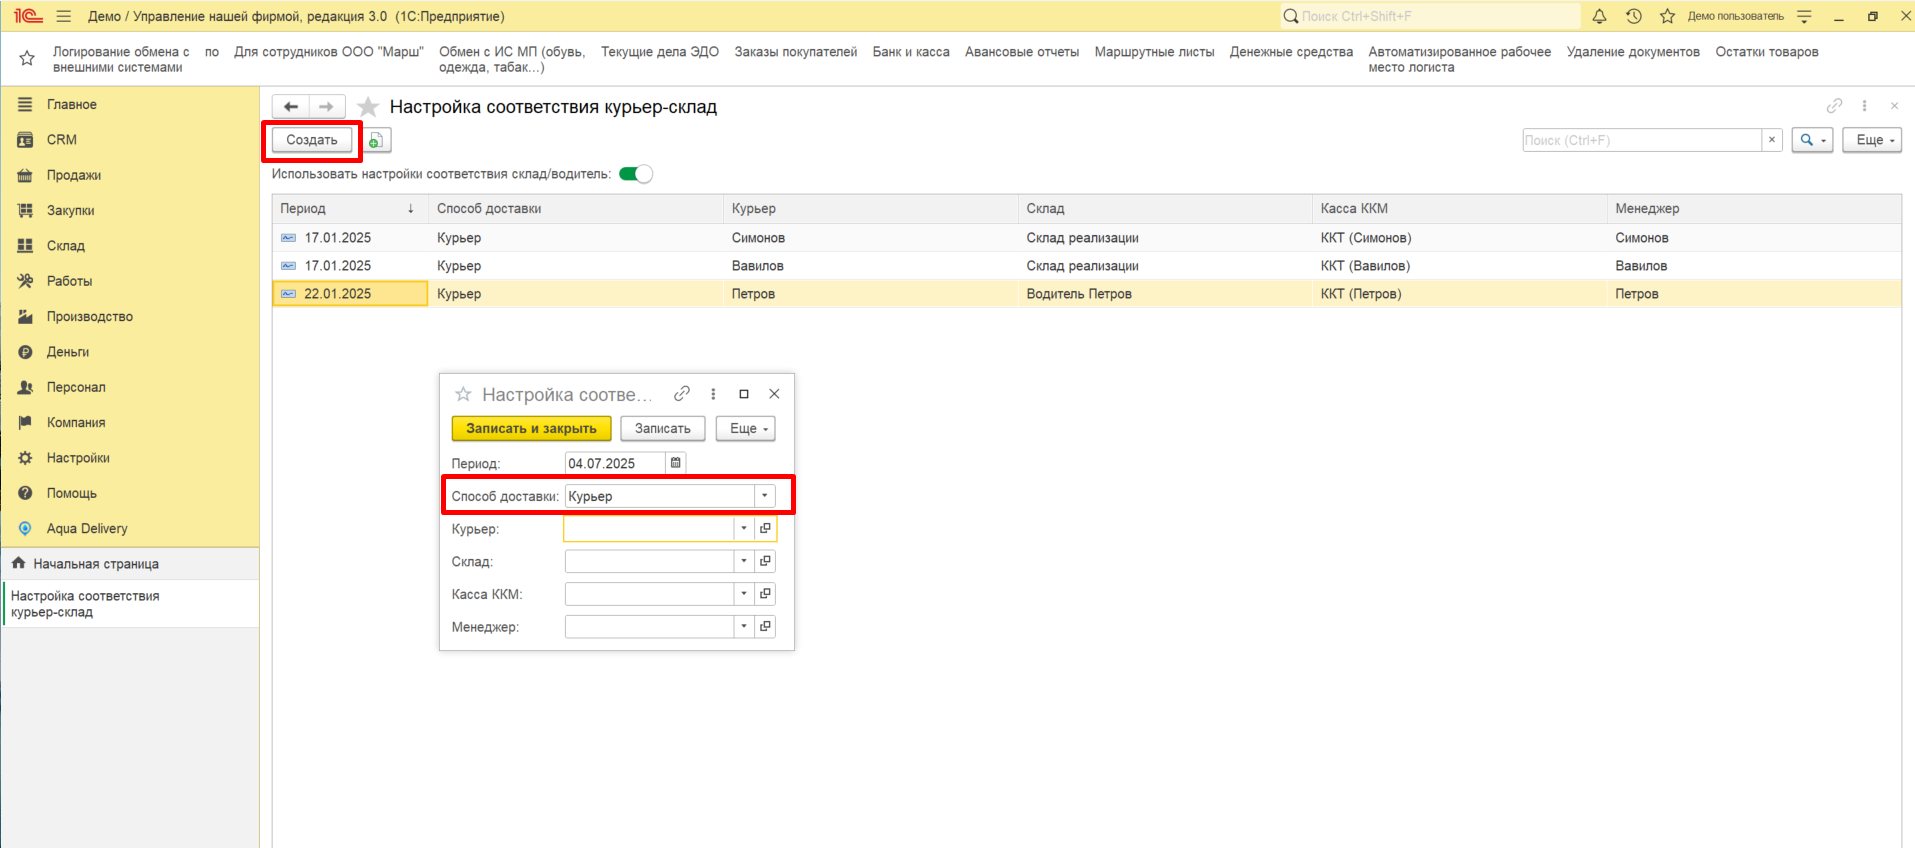Open the dialog three-dot menu
The height and width of the screenshot is (848, 1915).
coord(713,394)
